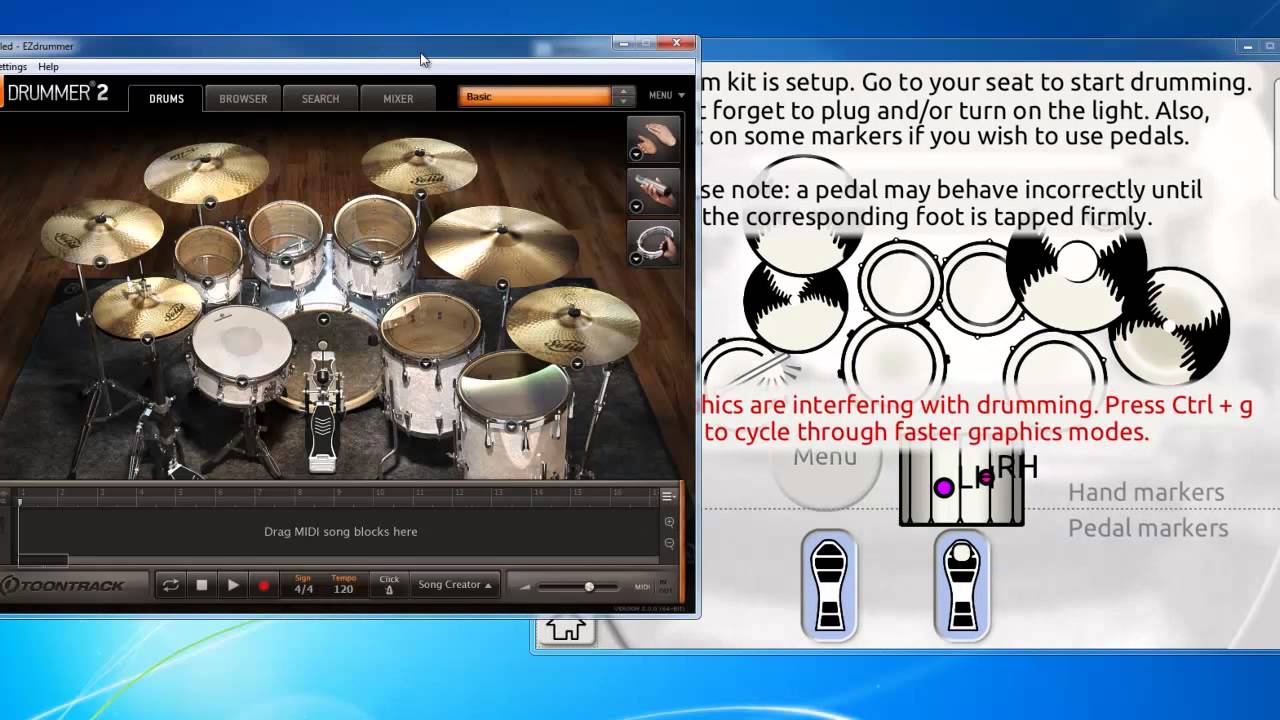Tap the left foot pedal icon
This screenshot has width=1280, height=720.
coord(829,586)
